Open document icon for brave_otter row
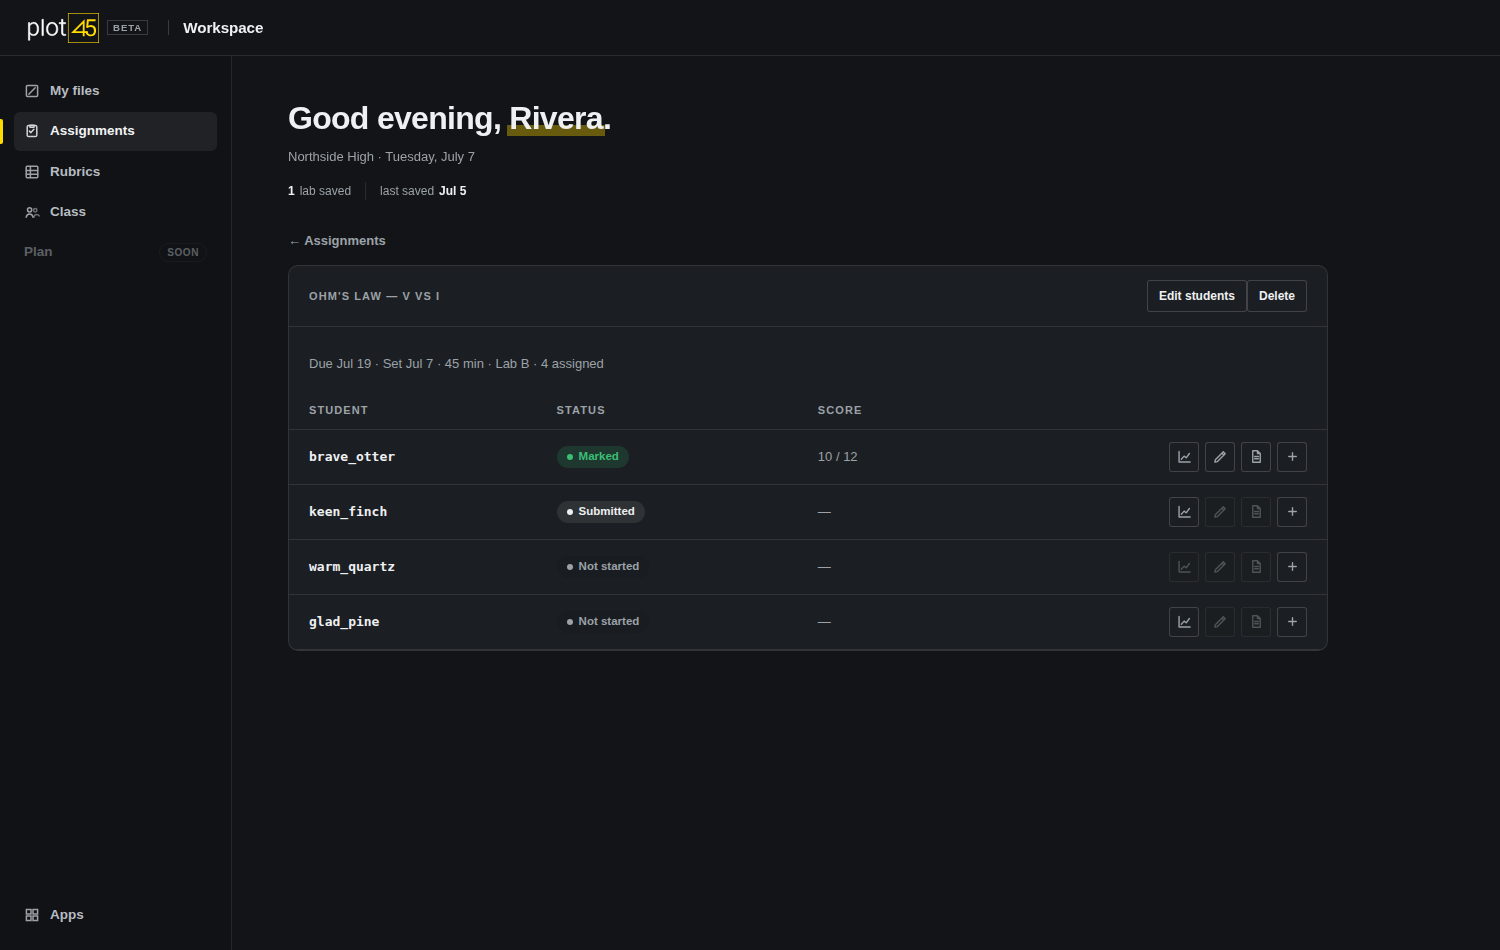Screen dimensions: 1500x950 [x=1256, y=457]
